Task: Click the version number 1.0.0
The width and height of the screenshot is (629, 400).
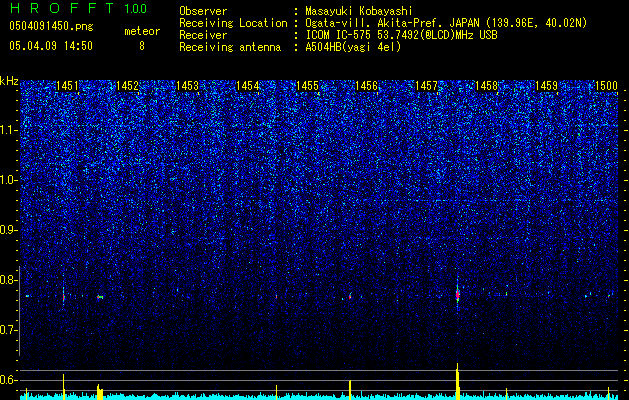Action: (x=136, y=9)
